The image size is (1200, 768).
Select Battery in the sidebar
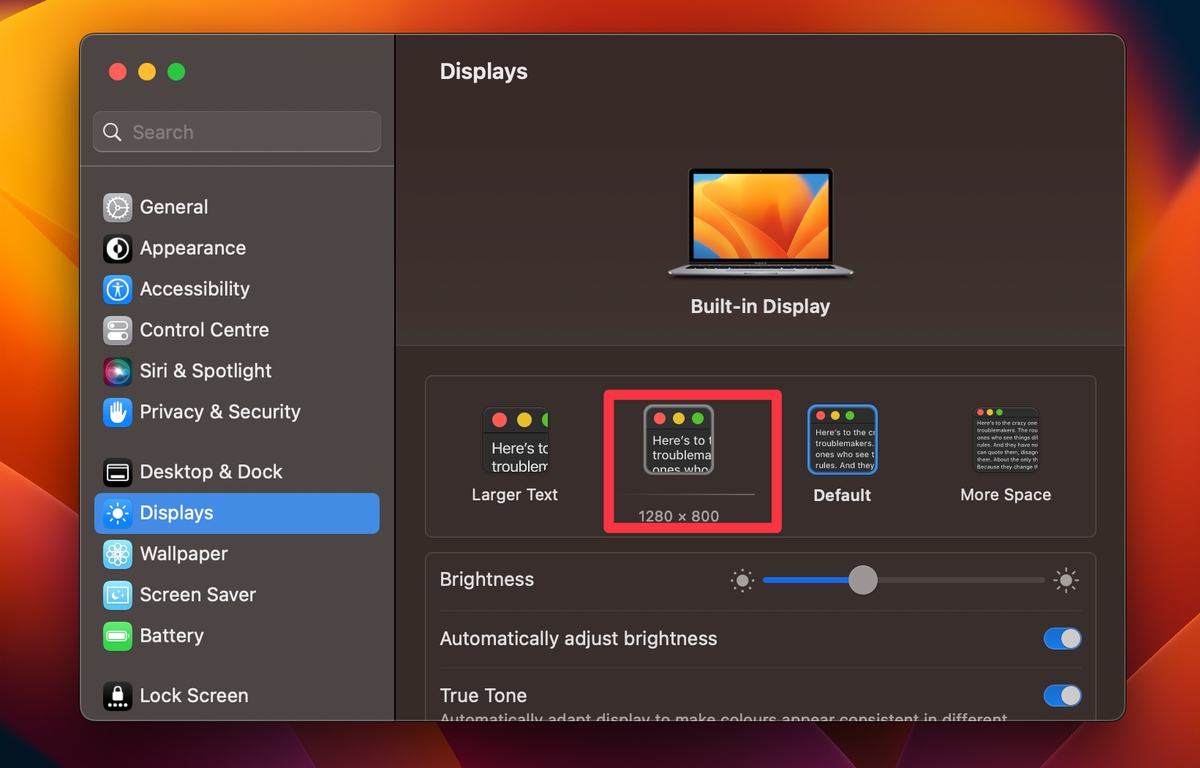[172, 636]
